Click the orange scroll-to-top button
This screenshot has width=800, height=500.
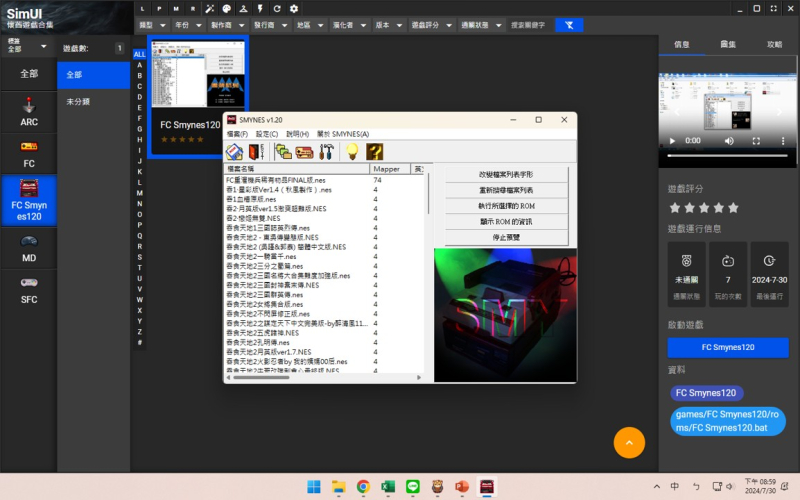coord(629,442)
